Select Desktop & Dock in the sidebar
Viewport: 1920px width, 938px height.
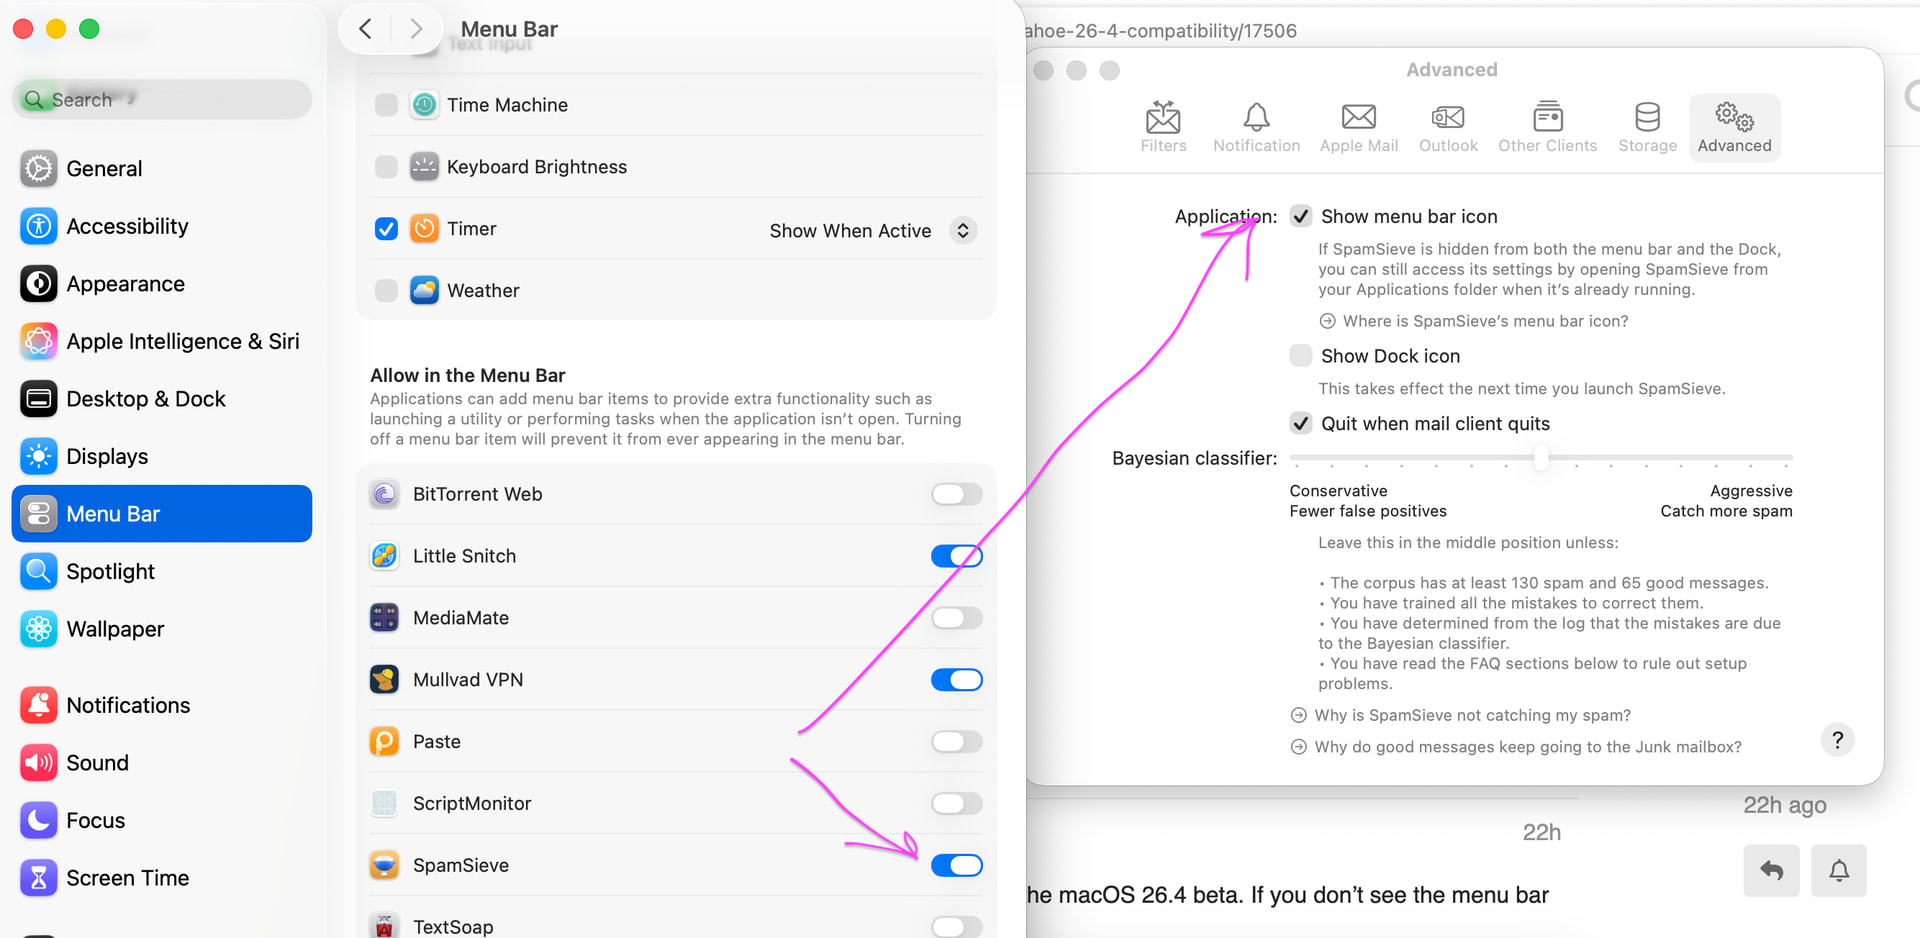[146, 399]
